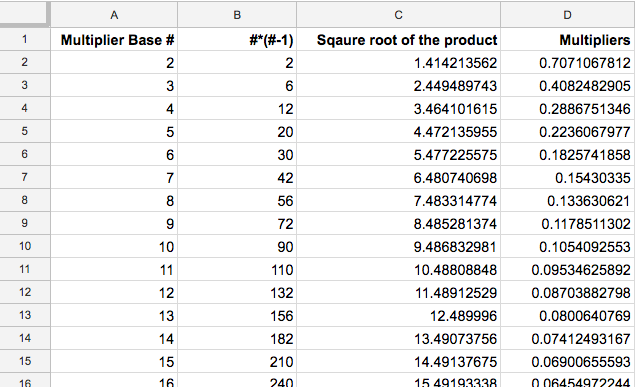Viewport: 635px width, 387px height.
Task: Select row 4 header
Action: [x=25, y=108]
